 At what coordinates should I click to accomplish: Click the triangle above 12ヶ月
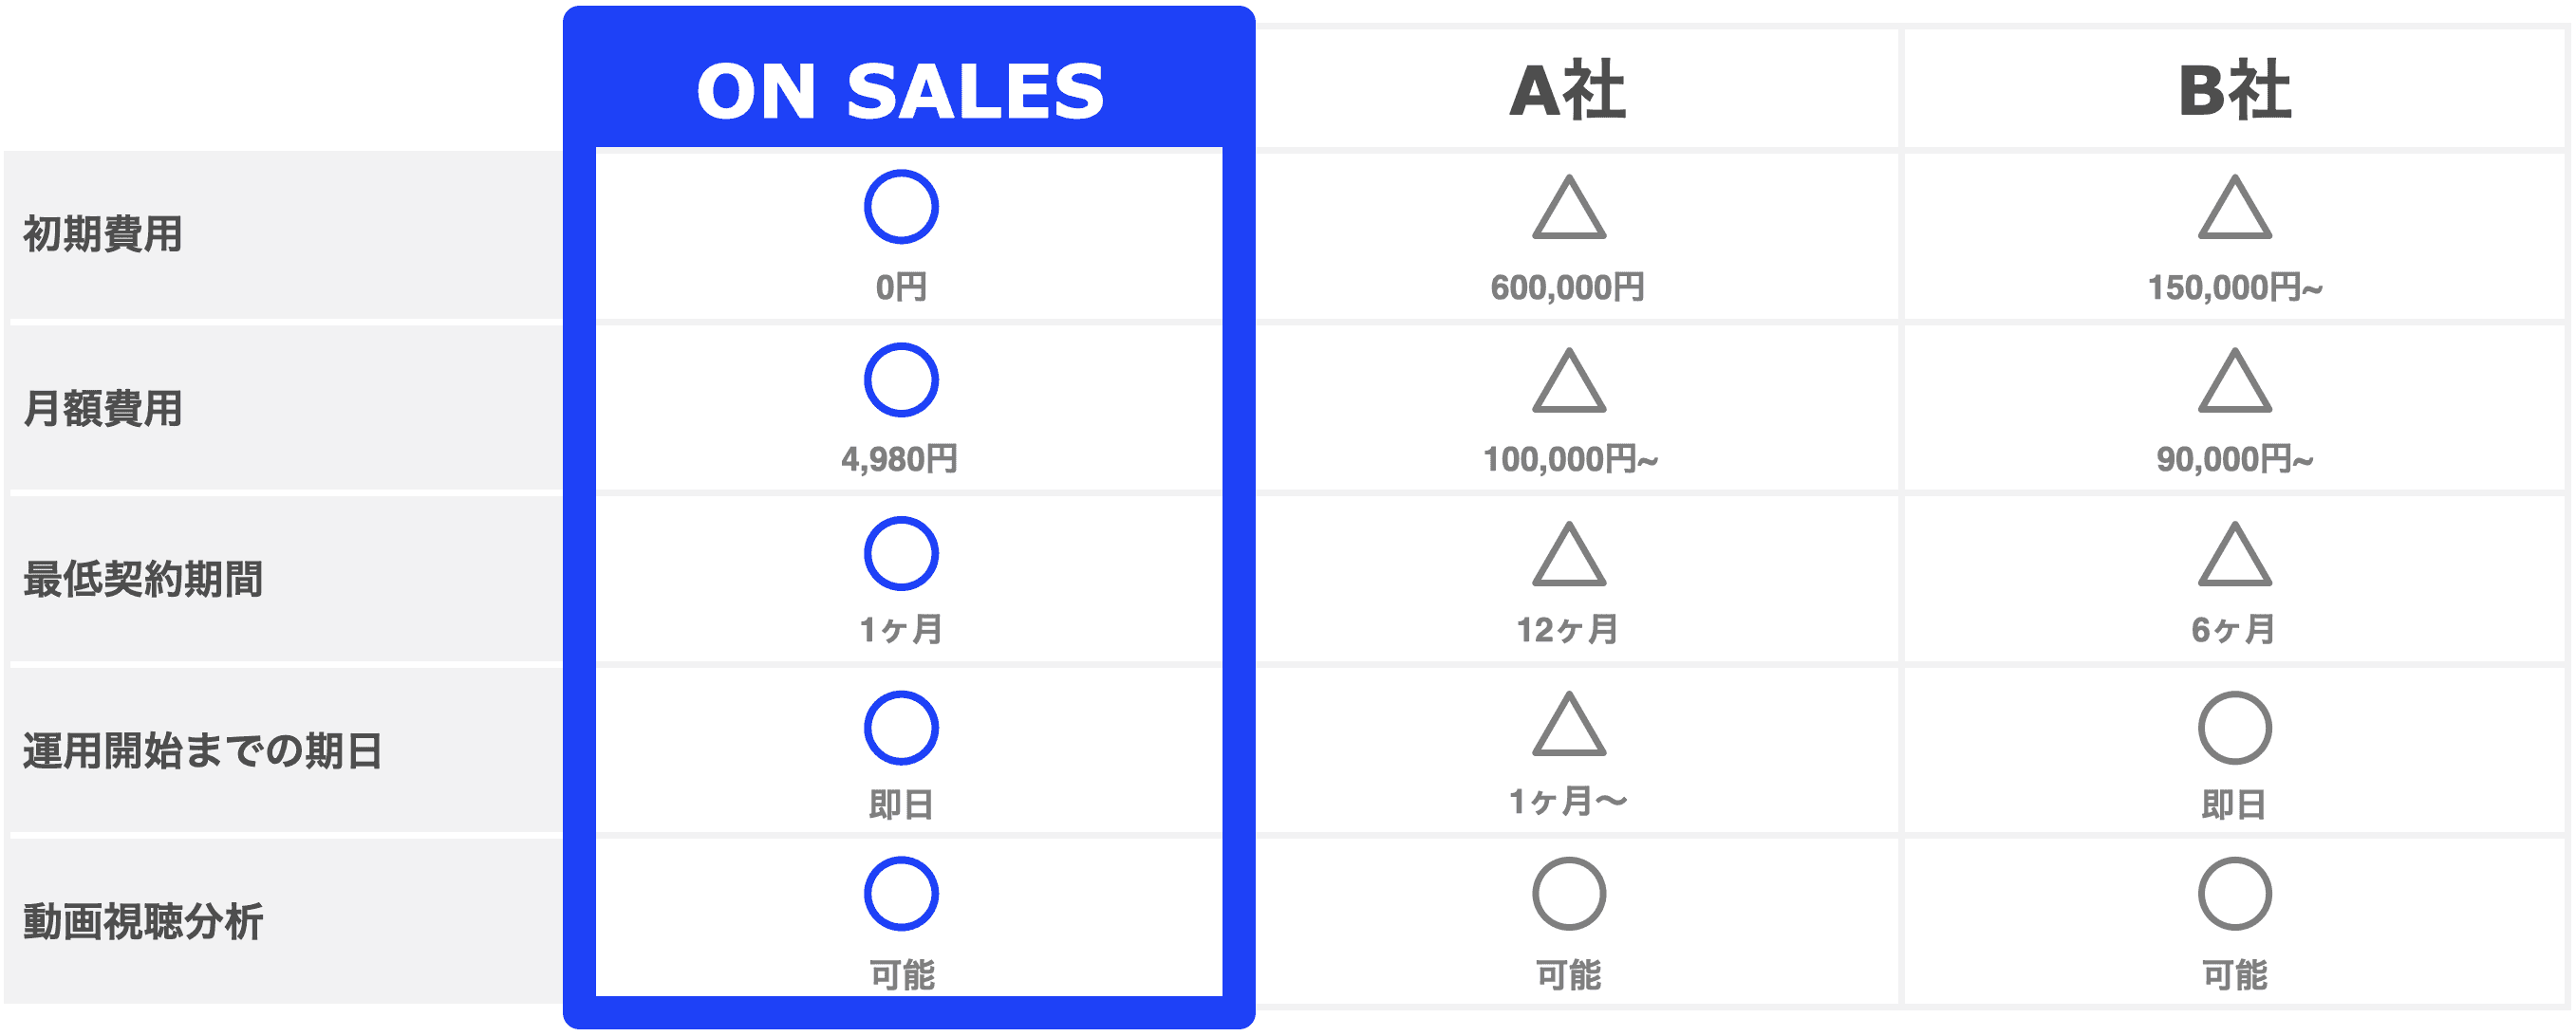tap(1569, 556)
